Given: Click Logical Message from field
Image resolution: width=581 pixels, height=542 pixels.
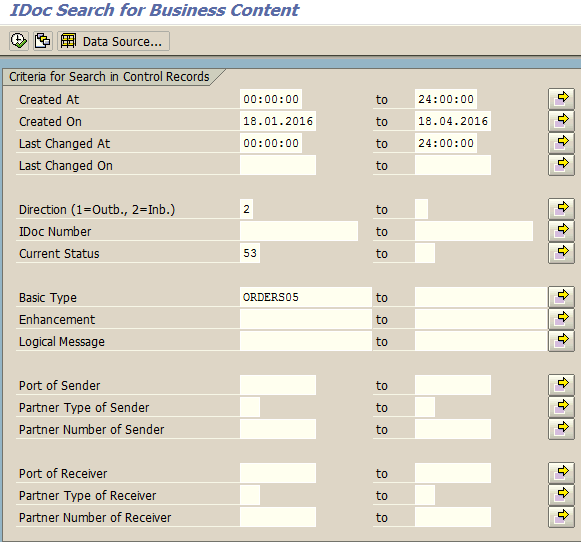Looking at the screenshot, I should click(306, 341).
